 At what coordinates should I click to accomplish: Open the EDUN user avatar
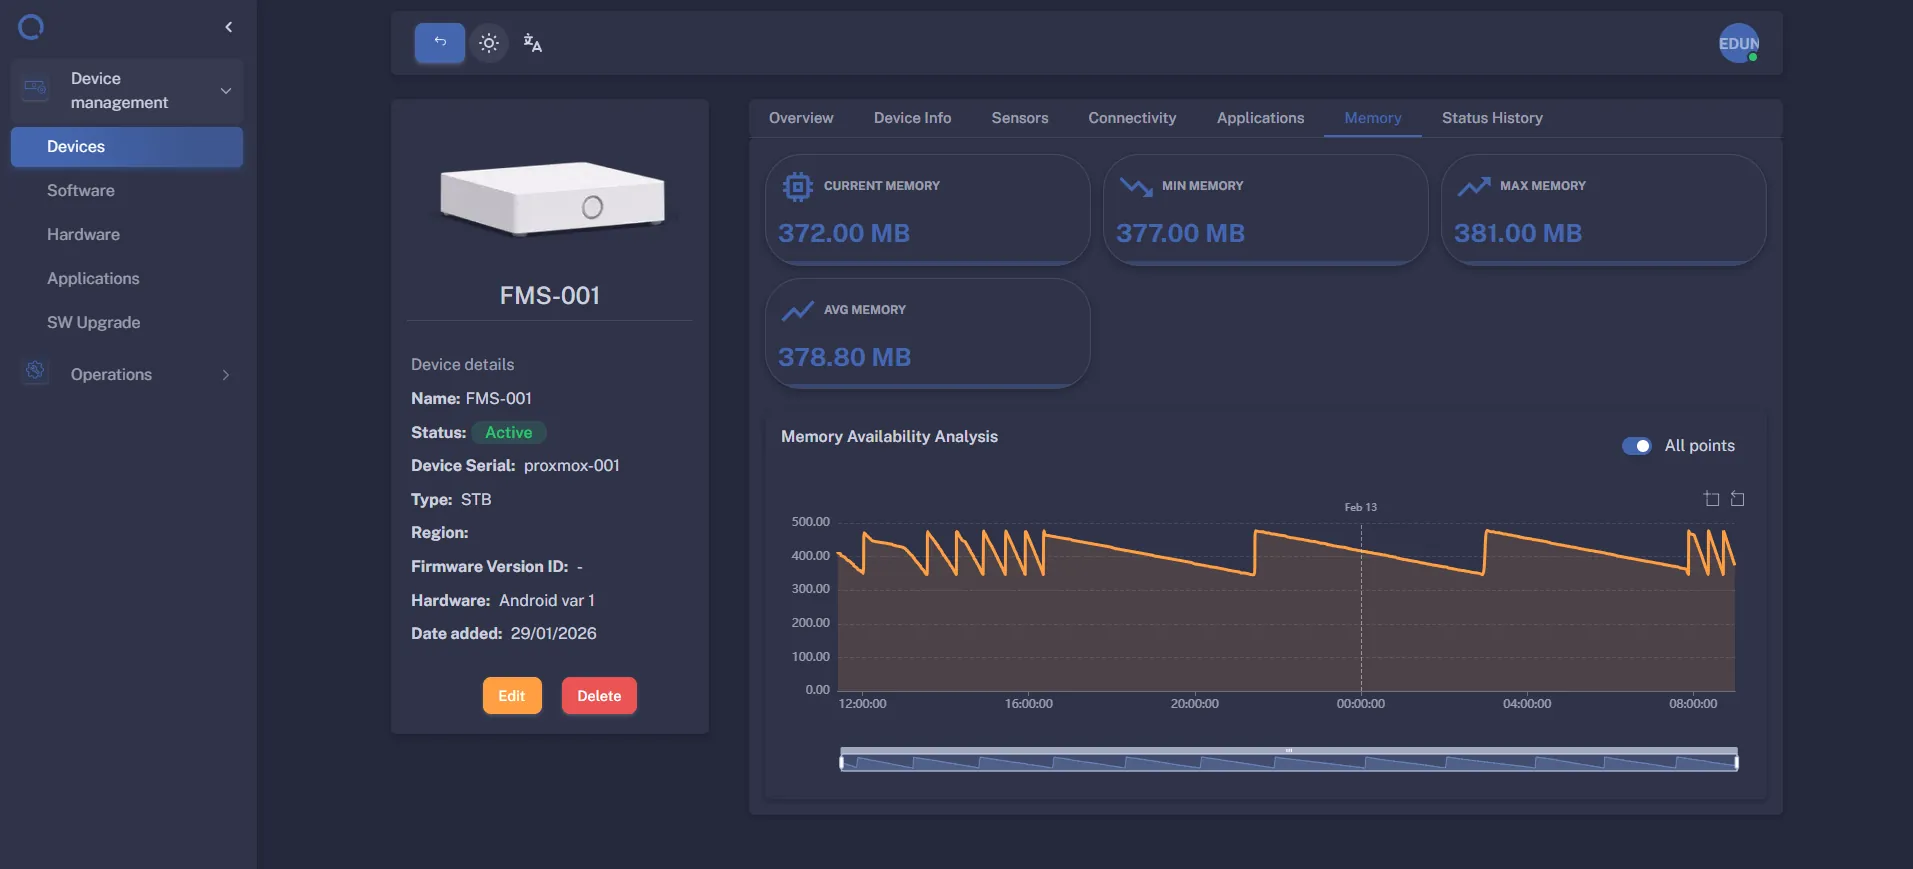(x=1738, y=43)
